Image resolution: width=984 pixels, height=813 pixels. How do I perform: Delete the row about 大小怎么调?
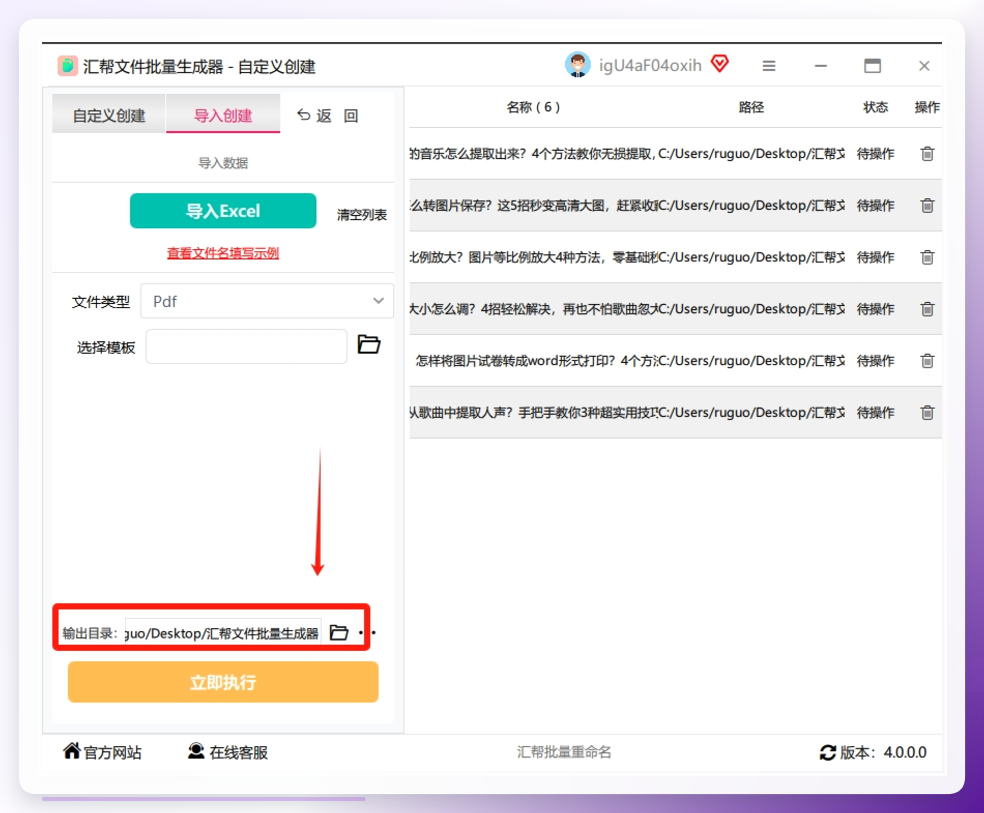[927, 309]
